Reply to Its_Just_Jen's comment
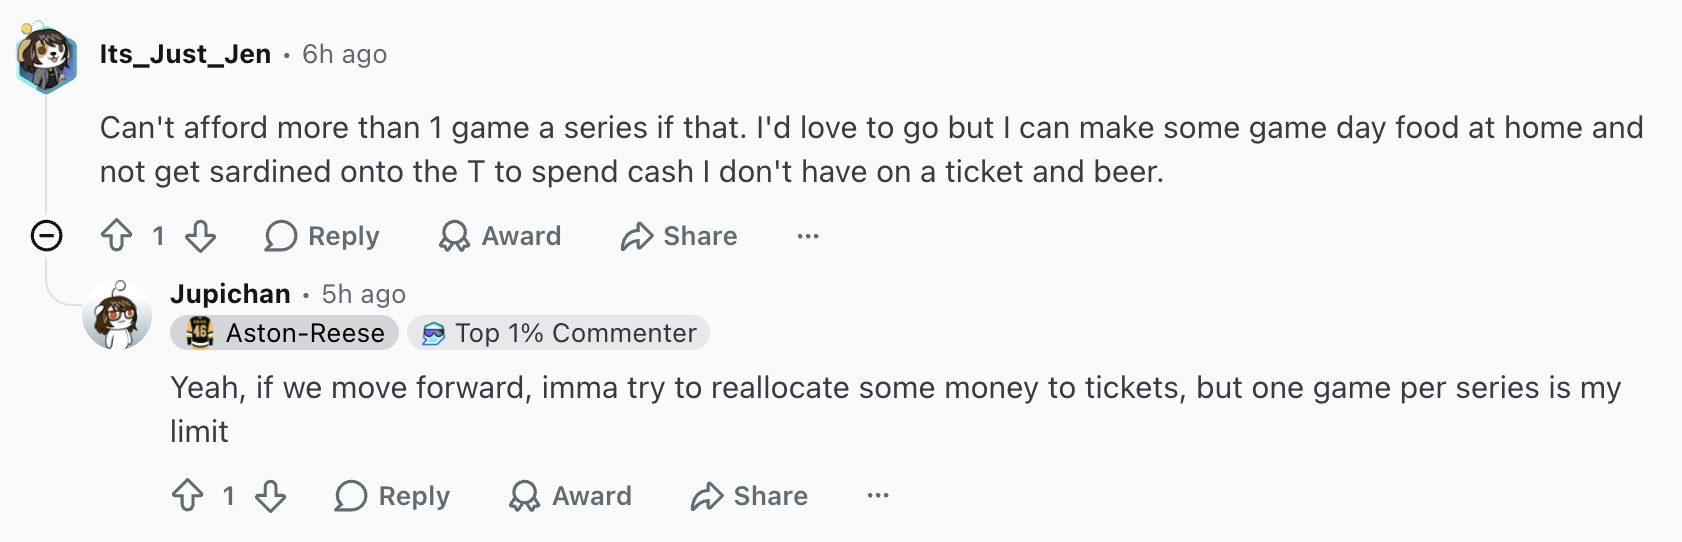This screenshot has height=542, width=1682. pos(322,236)
